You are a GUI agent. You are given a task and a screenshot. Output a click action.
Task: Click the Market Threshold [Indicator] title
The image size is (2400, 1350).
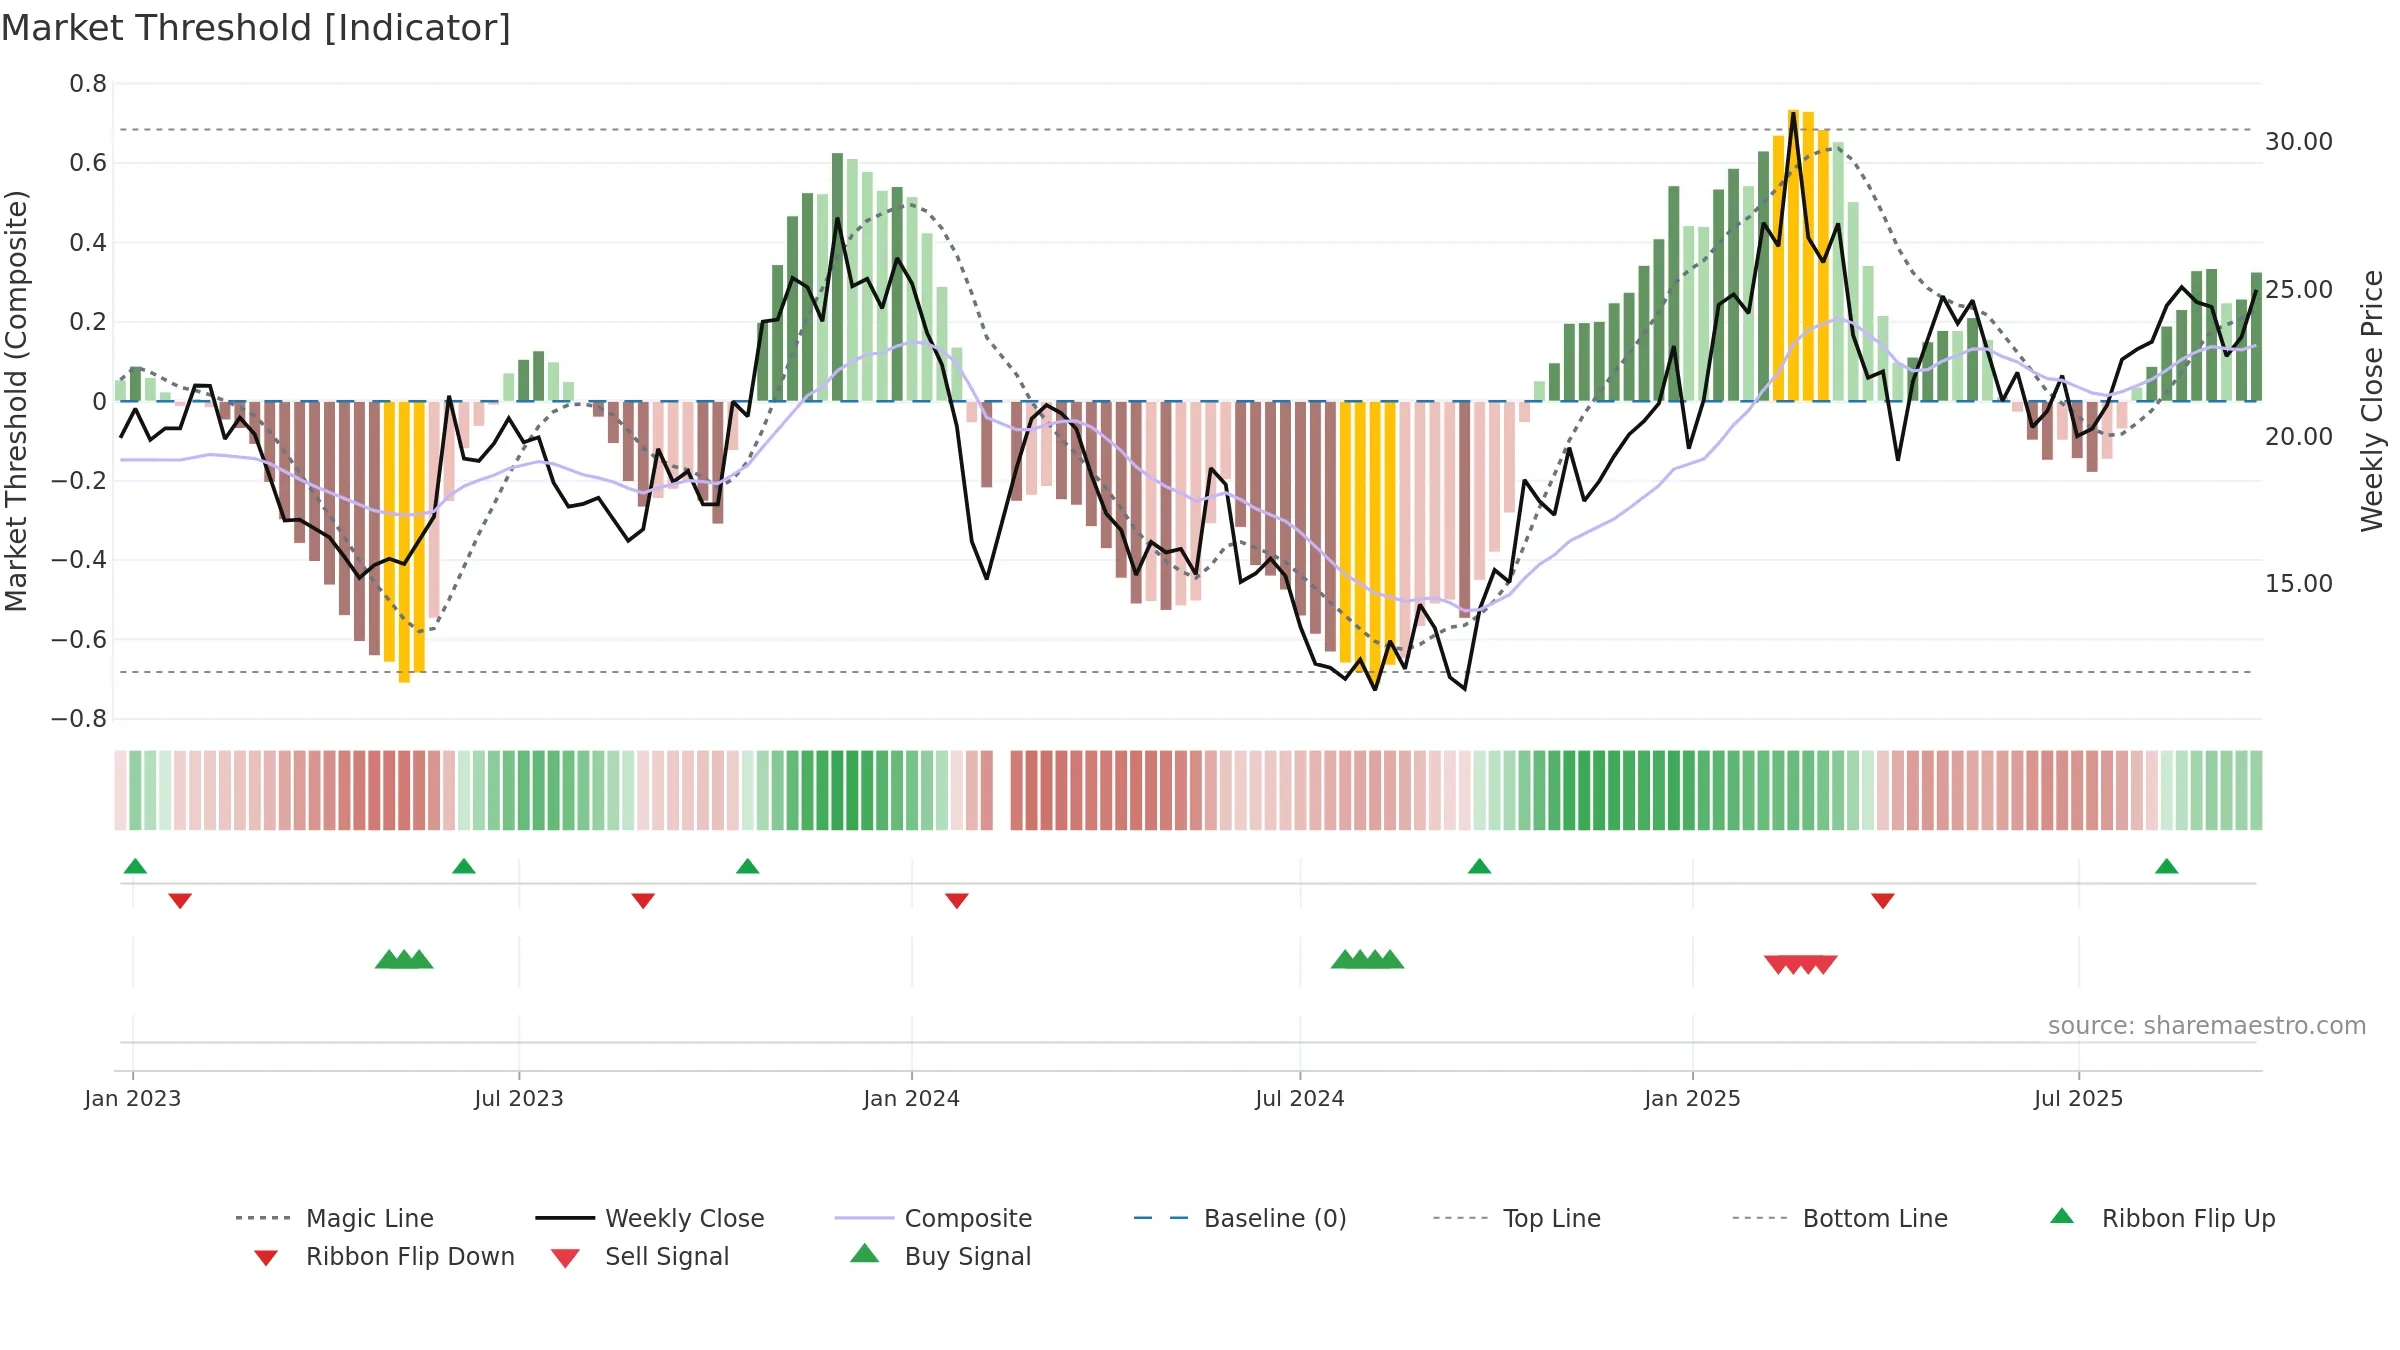point(256,28)
